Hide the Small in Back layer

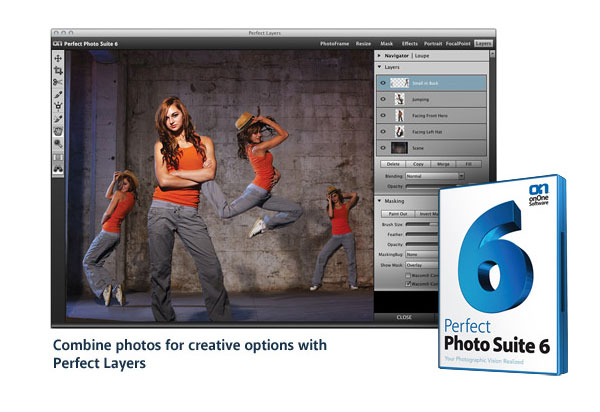383,83
